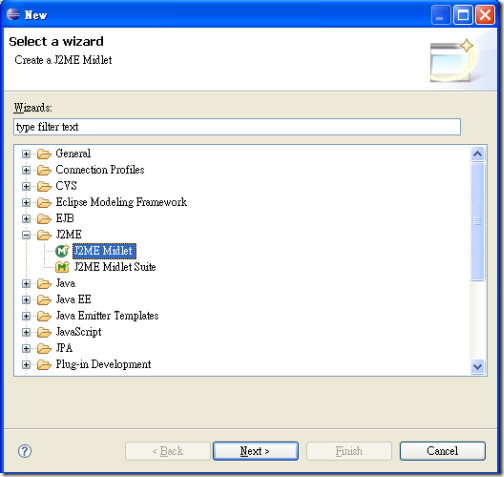Click the General folder icon

tap(44, 154)
